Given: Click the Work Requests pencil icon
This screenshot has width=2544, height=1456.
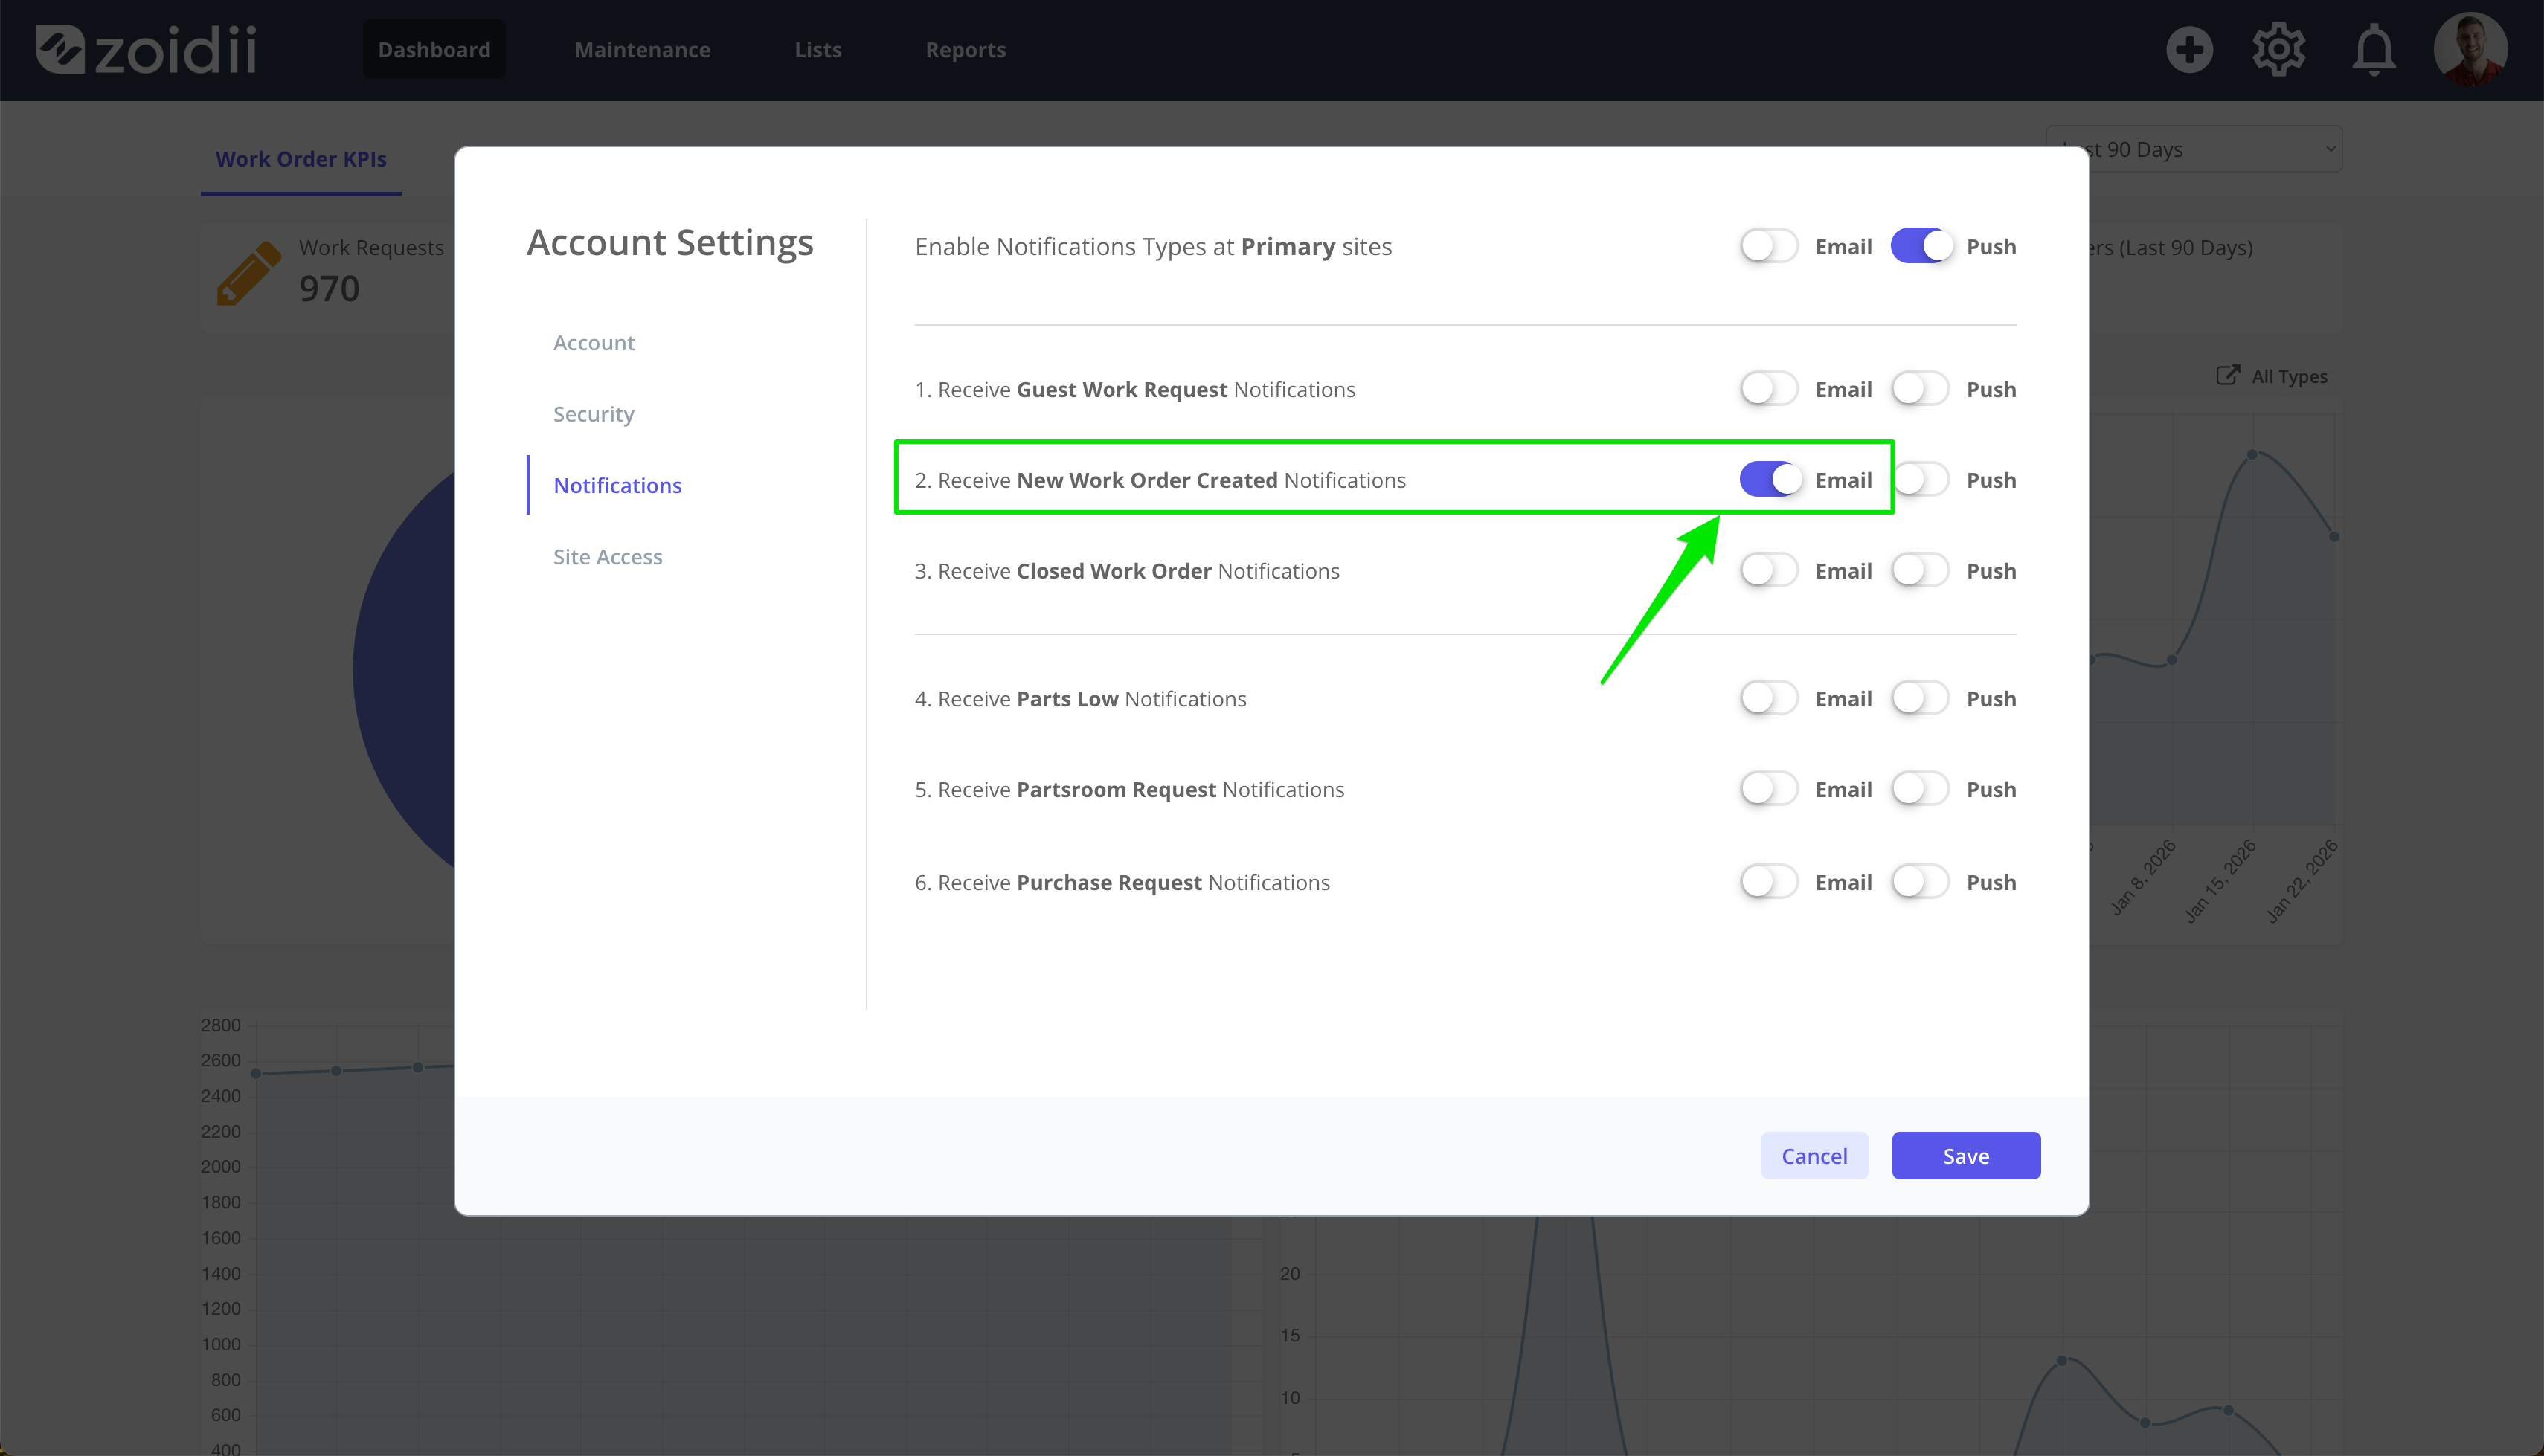Looking at the screenshot, I should pos(248,272).
